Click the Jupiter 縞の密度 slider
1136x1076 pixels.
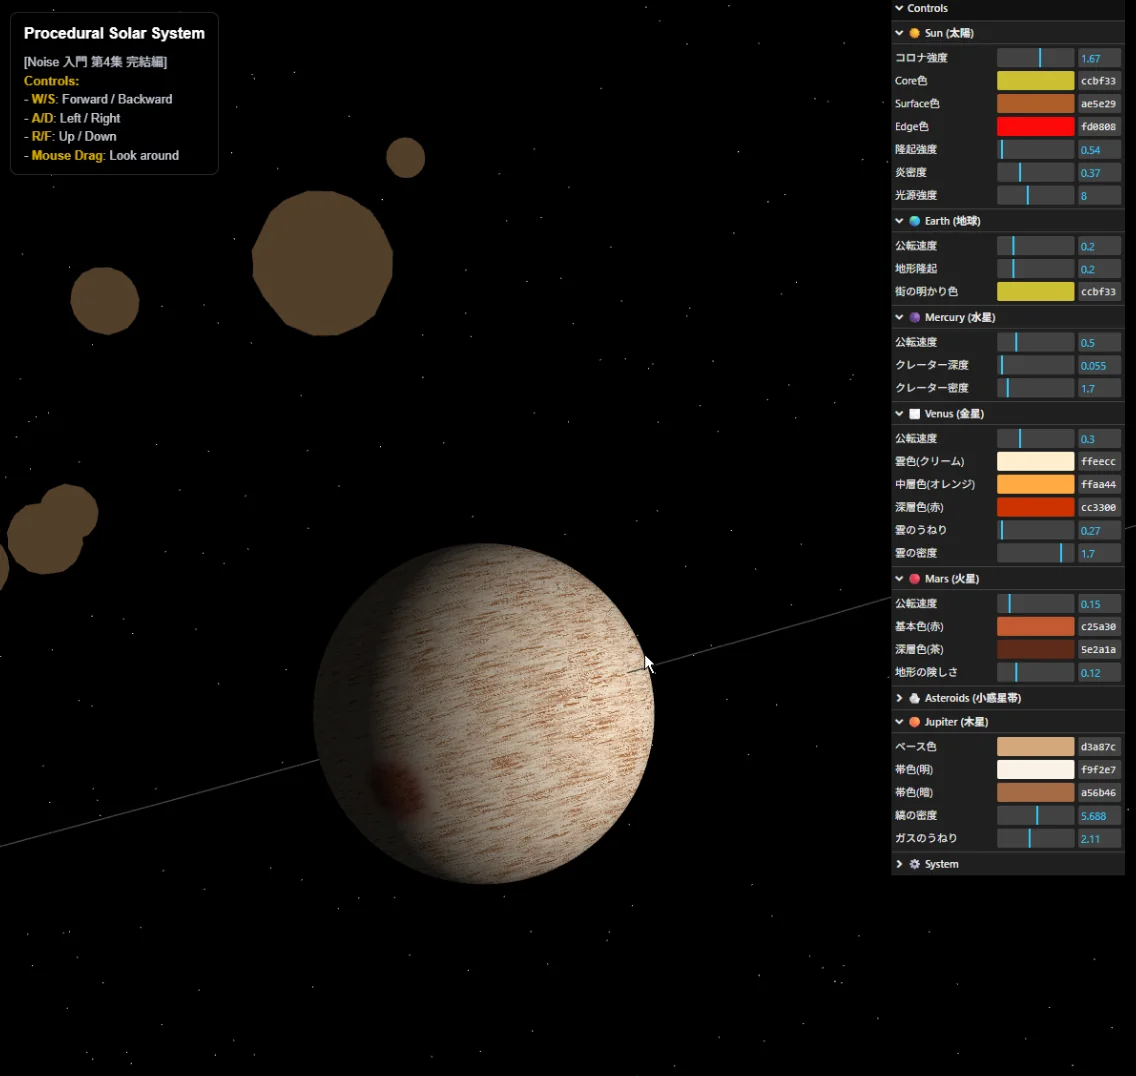1035,816
